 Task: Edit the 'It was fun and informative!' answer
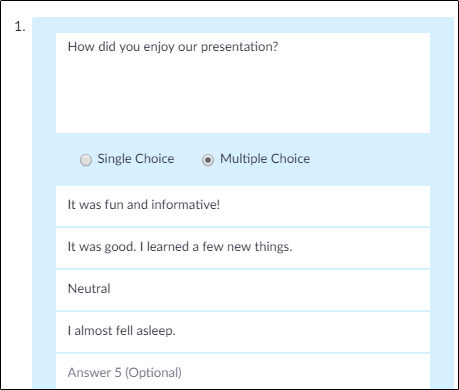[x=243, y=206]
